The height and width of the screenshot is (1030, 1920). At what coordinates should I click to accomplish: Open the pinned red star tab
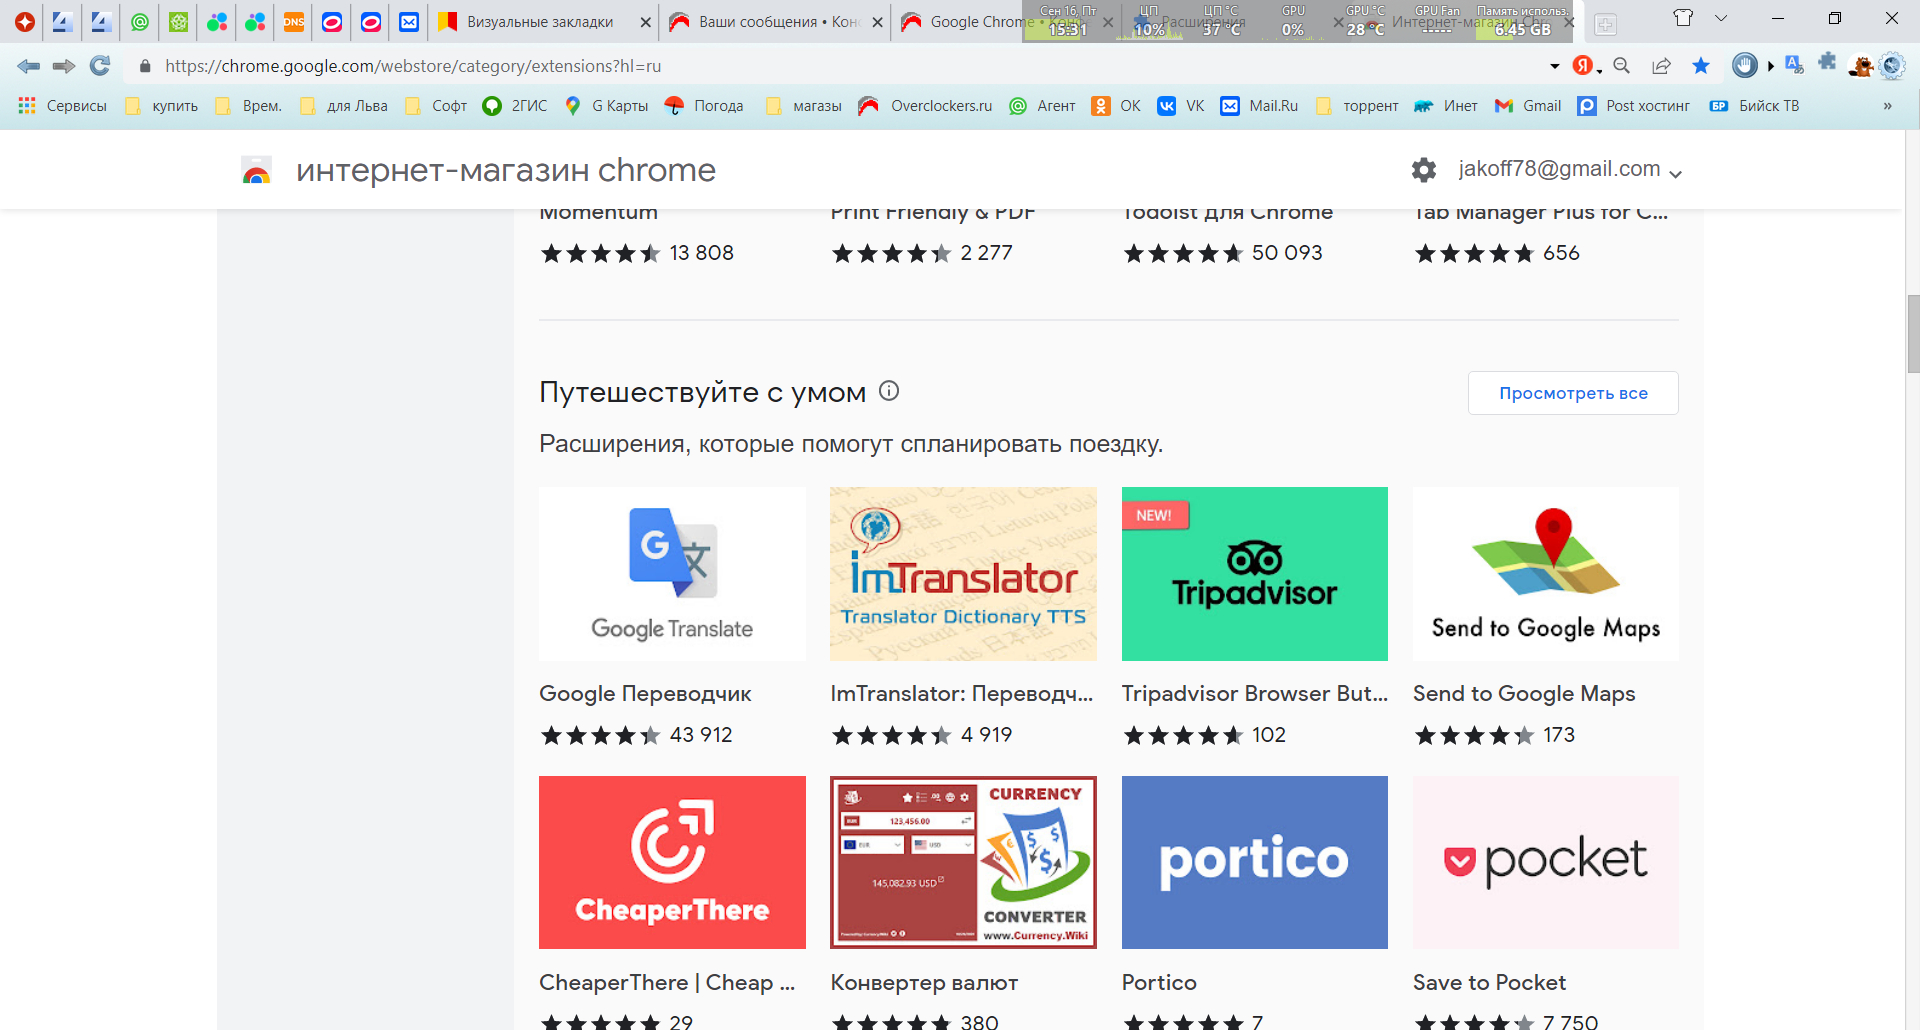coord(24,22)
